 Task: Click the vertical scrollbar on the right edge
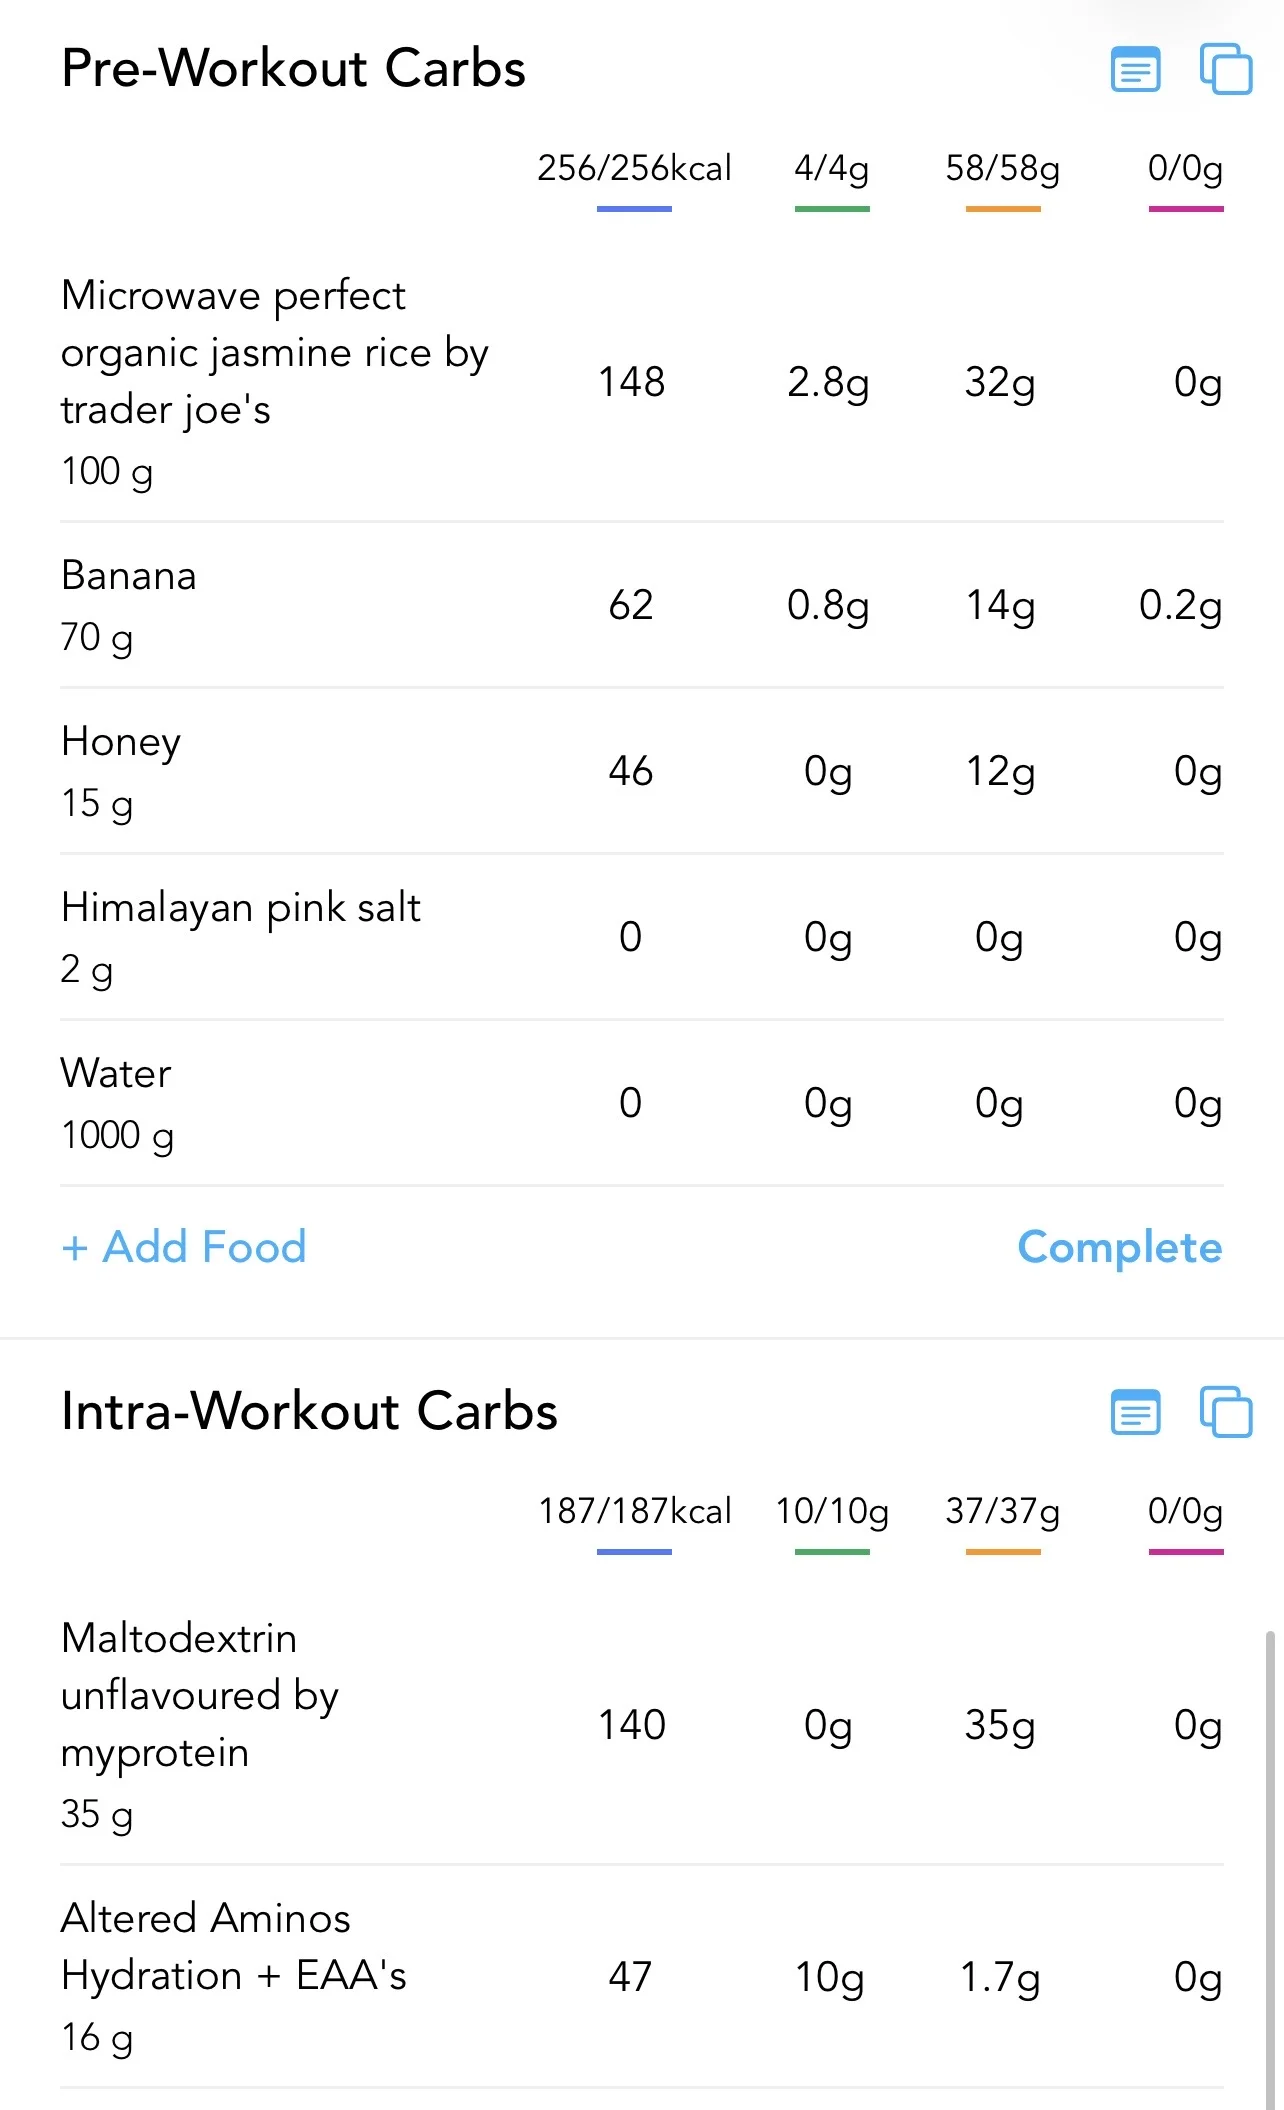[1270, 1870]
